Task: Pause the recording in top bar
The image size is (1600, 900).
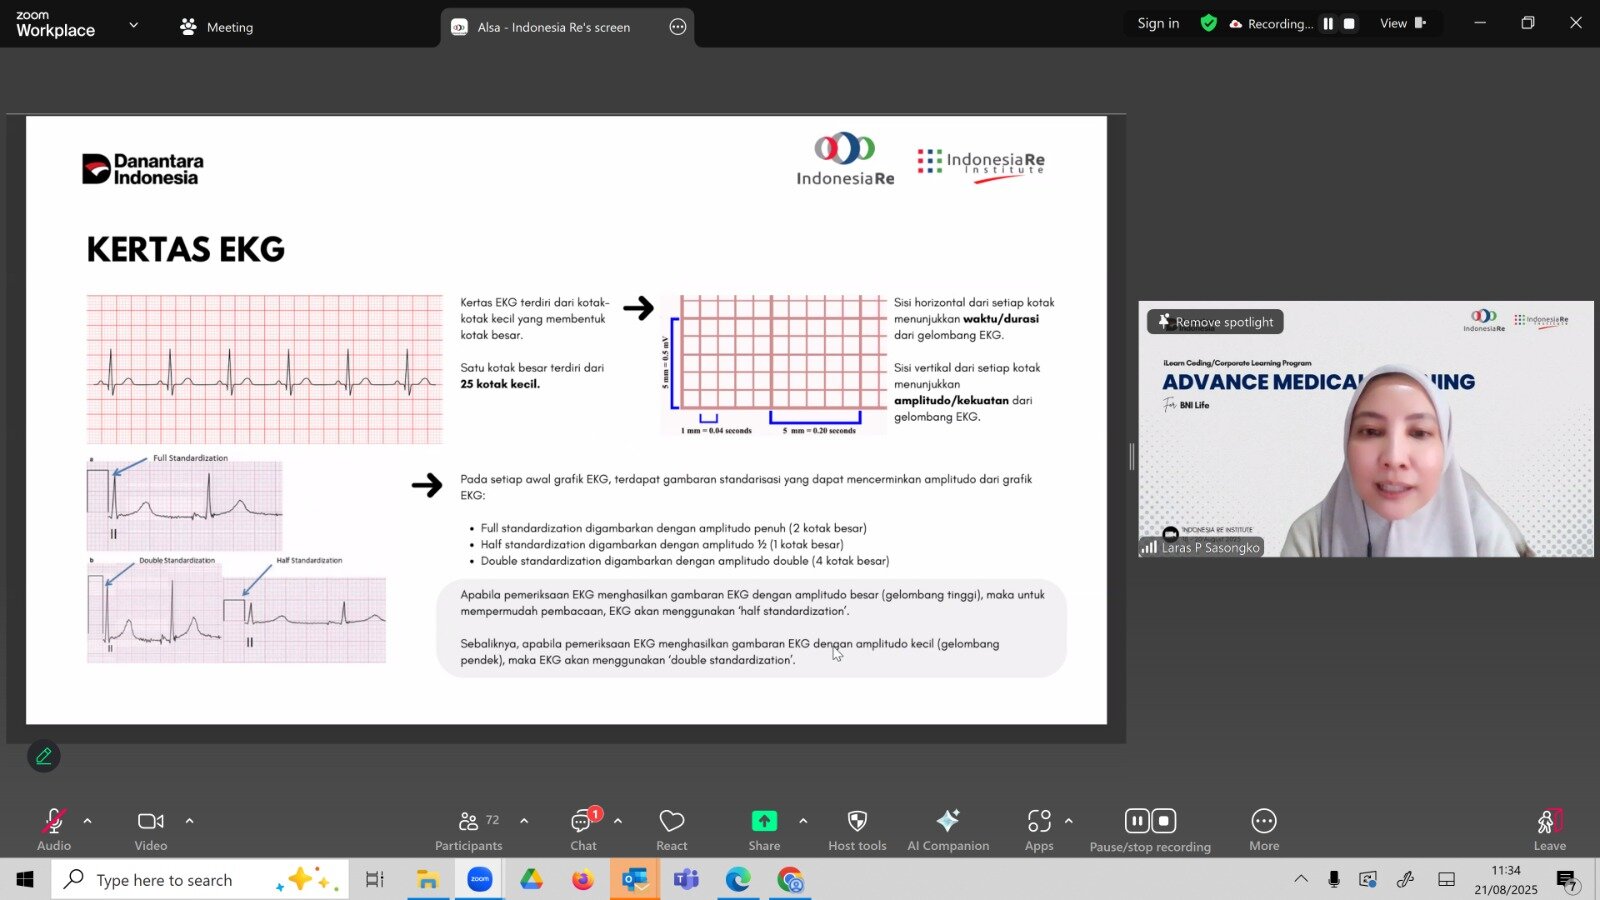Action: pos(1328,24)
